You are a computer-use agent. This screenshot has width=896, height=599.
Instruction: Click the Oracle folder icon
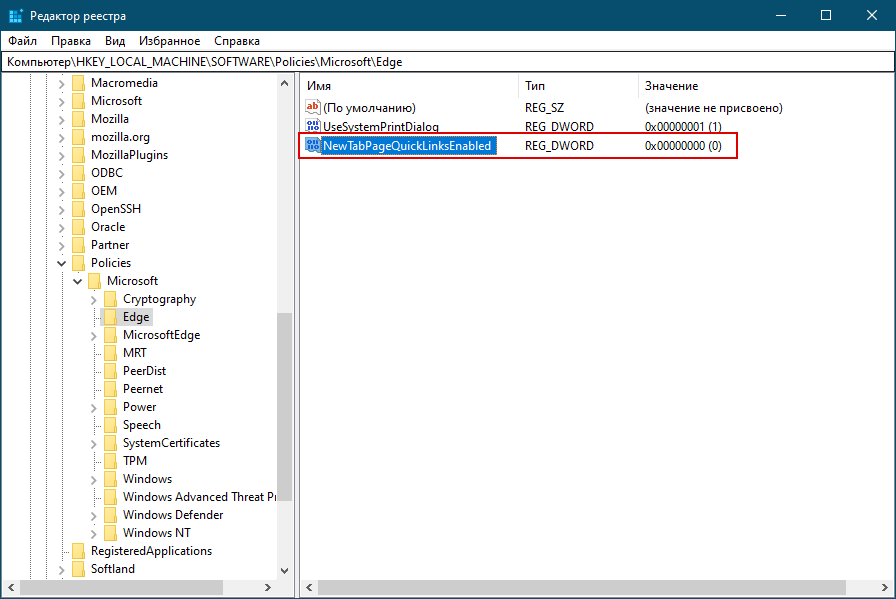pyautogui.click(x=78, y=227)
